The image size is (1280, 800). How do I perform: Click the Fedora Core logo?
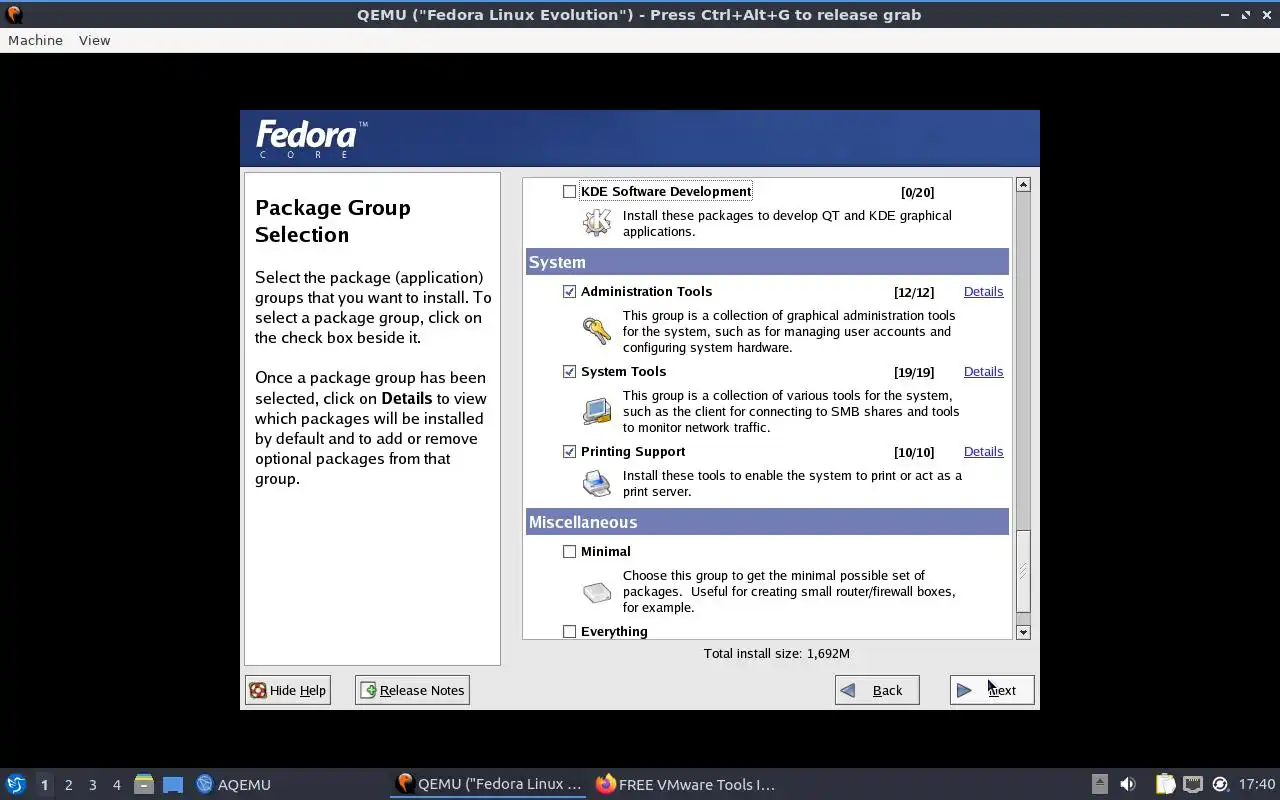311,139
